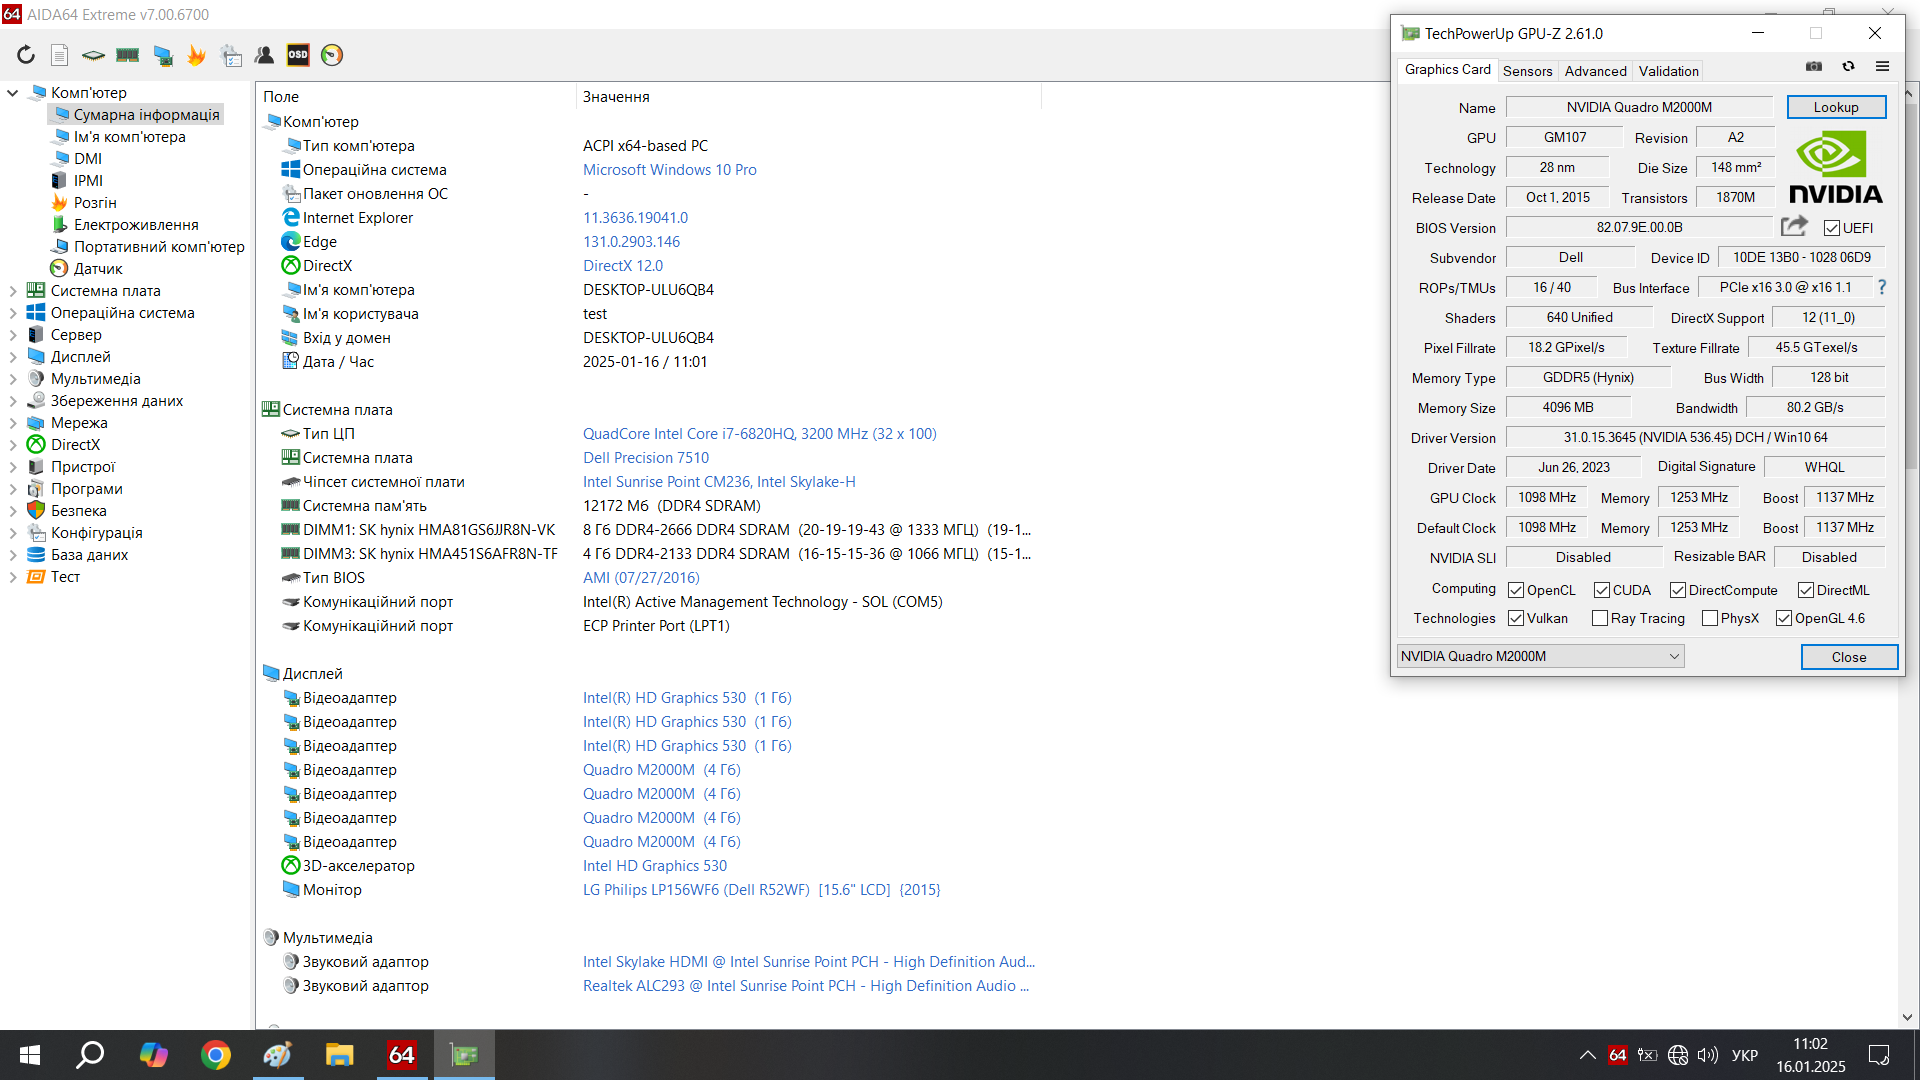Click the Refresh icon in AIDA64 toolbar
The height and width of the screenshot is (1080, 1920).
(26, 55)
